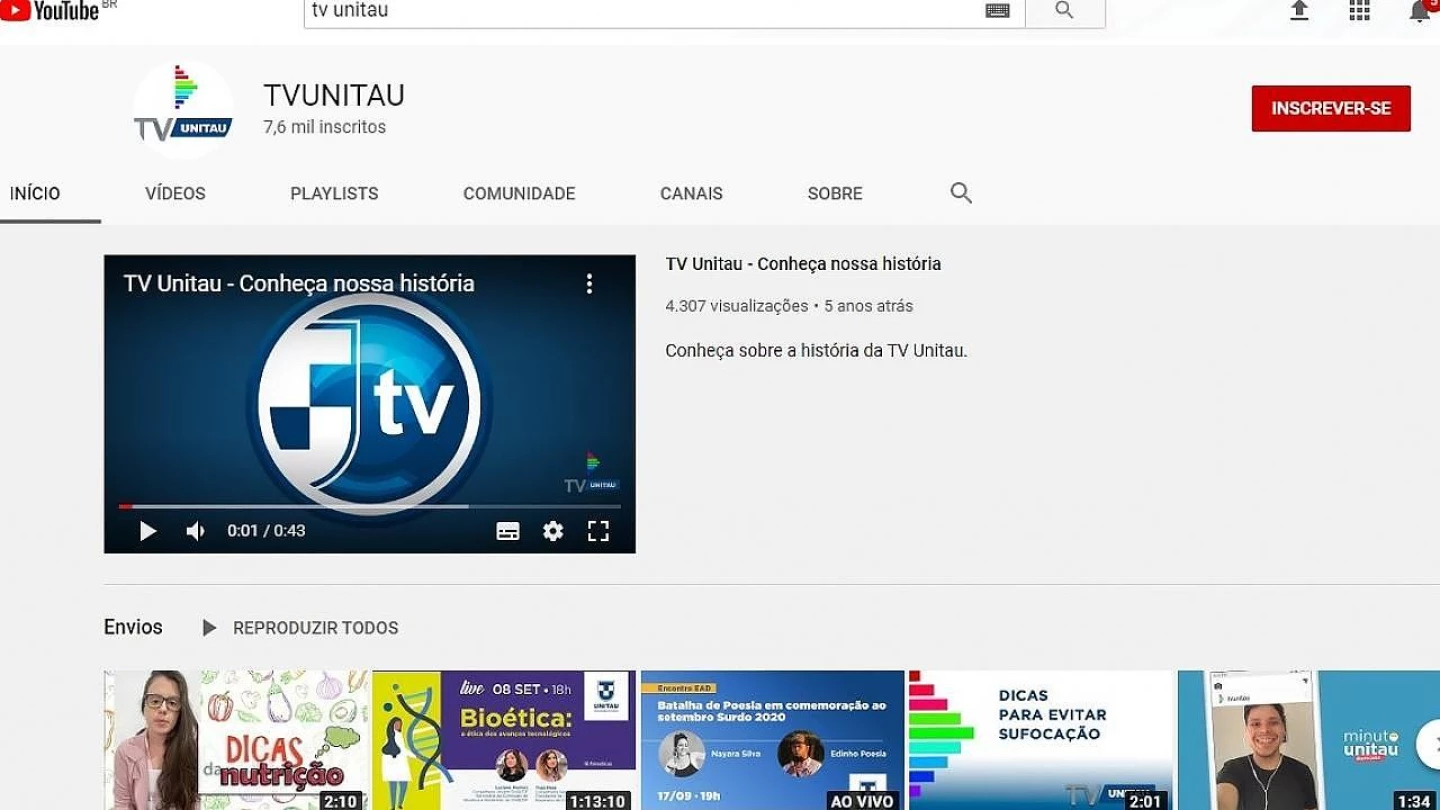Open the Dicas da nutrição video thumbnail
Image resolution: width=1440 pixels, height=810 pixels.
point(236,740)
